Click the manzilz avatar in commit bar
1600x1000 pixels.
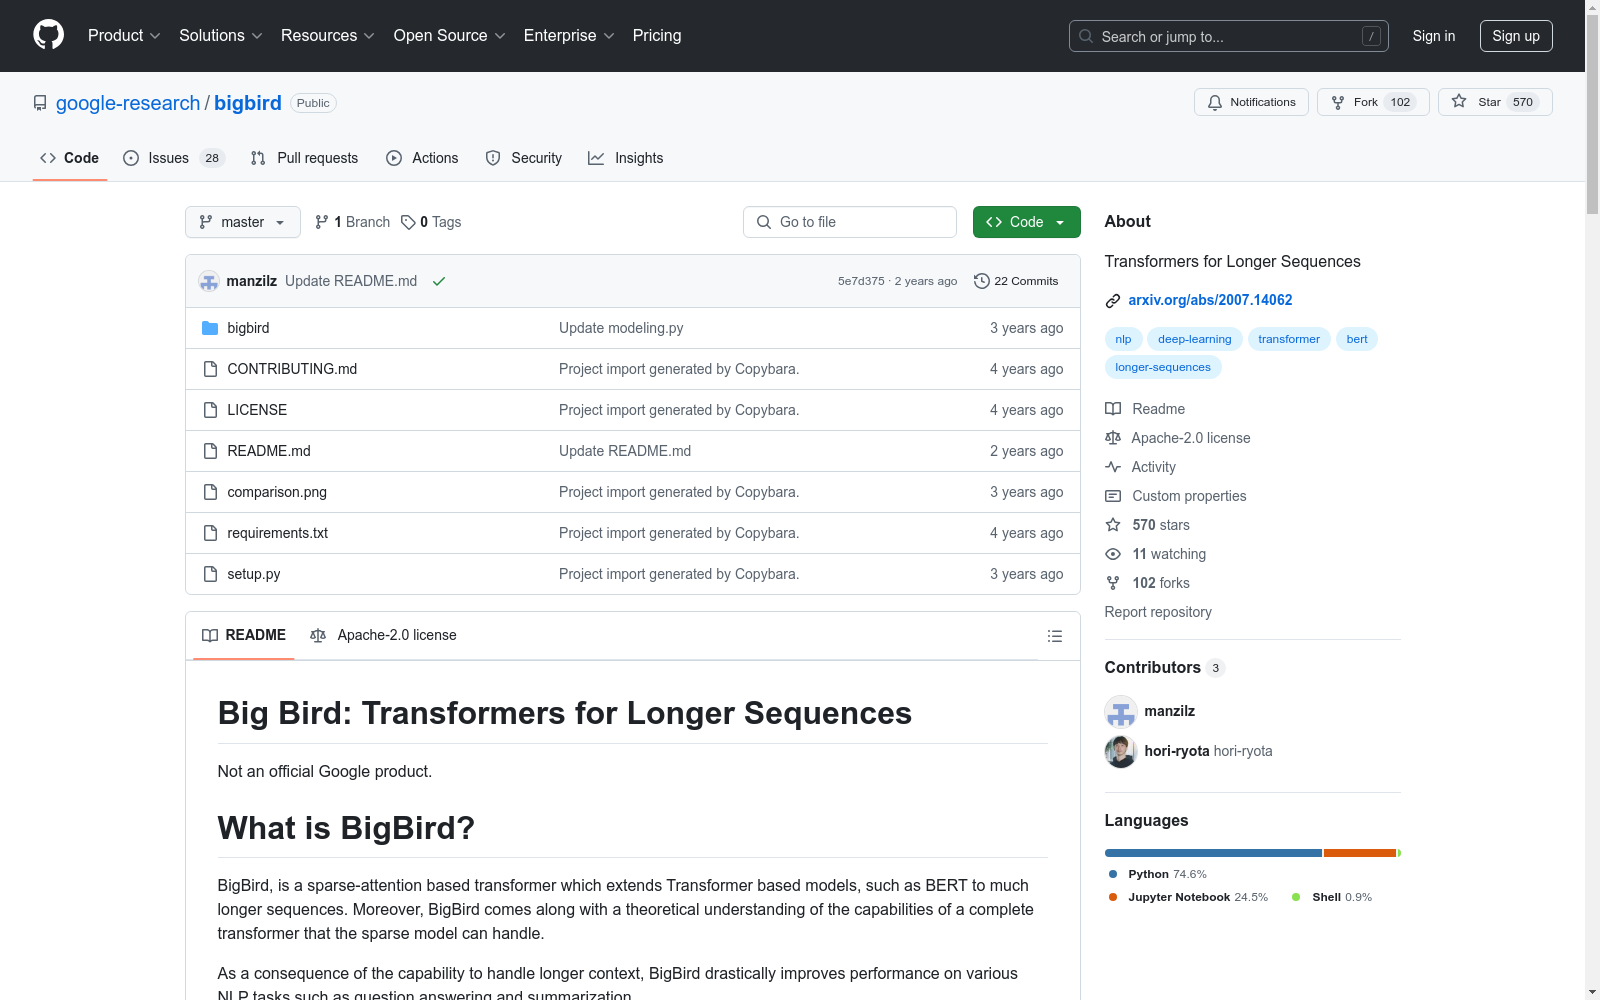point(209,281)
